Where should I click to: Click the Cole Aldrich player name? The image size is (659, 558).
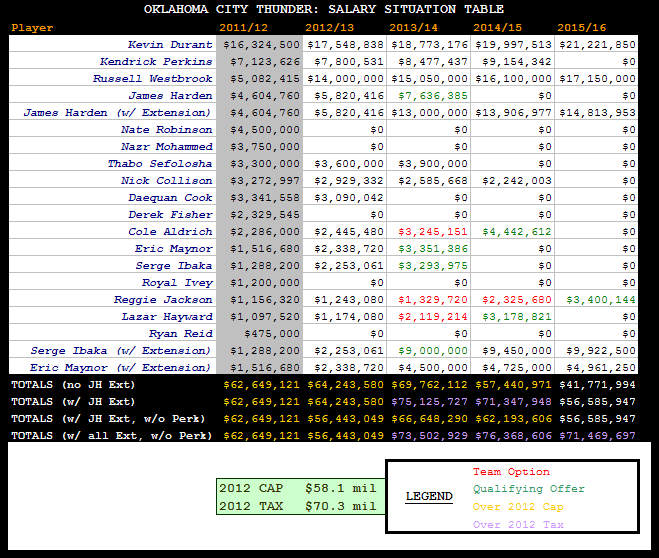[x=170, y=232]
